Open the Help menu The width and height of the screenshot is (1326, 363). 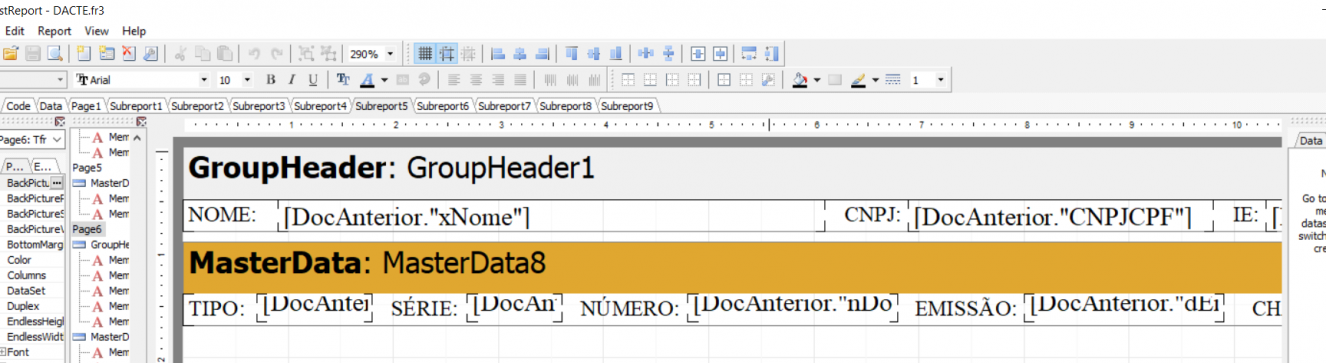pos(134,31)
